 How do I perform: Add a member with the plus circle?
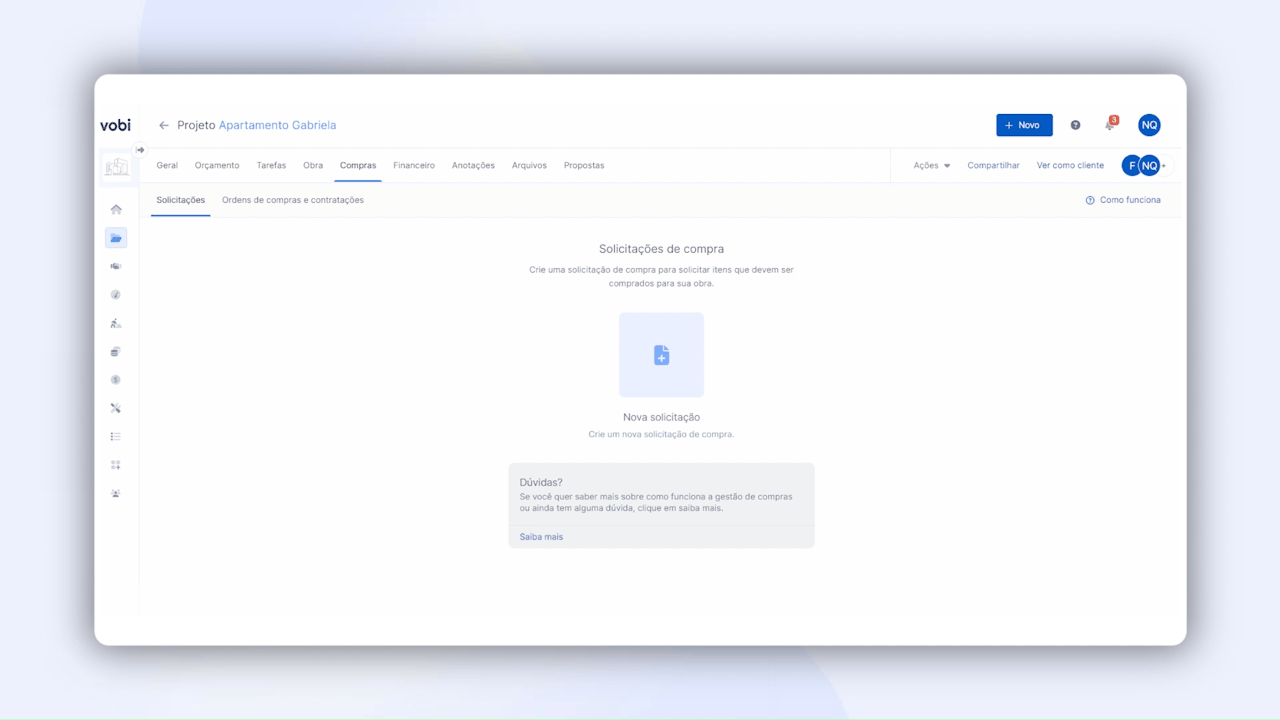click(1165, 165)
